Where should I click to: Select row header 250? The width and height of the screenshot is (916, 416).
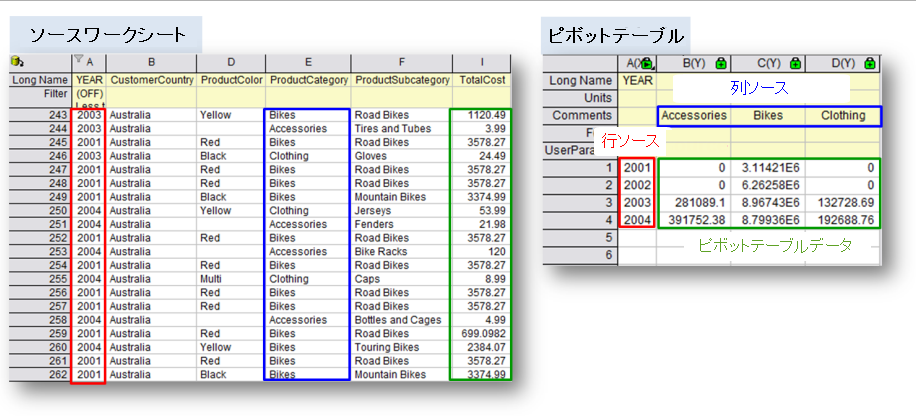(40, 210)
